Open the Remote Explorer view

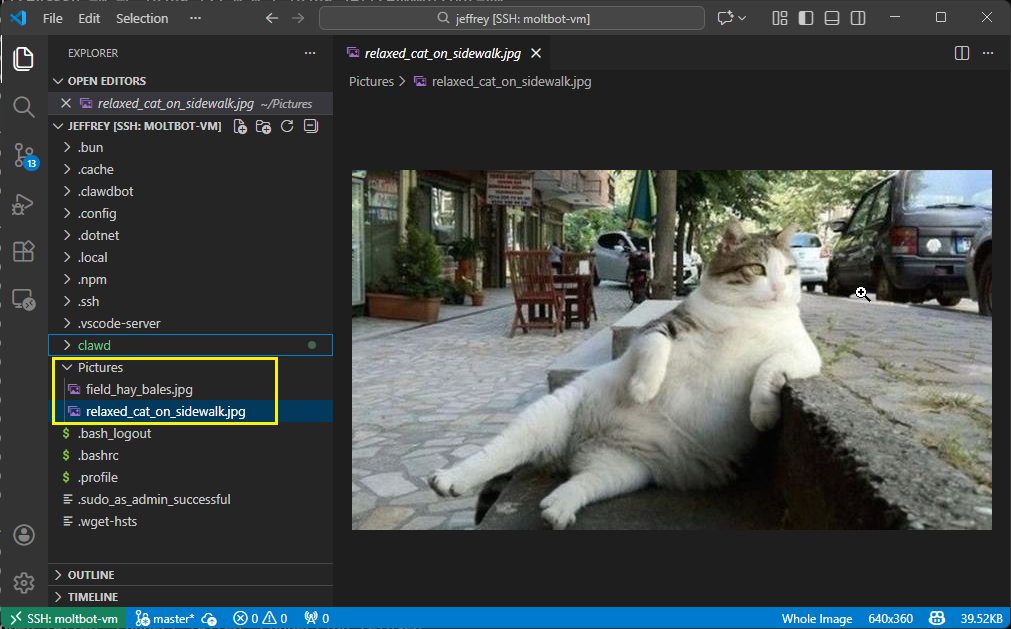(x=24, y=299)
